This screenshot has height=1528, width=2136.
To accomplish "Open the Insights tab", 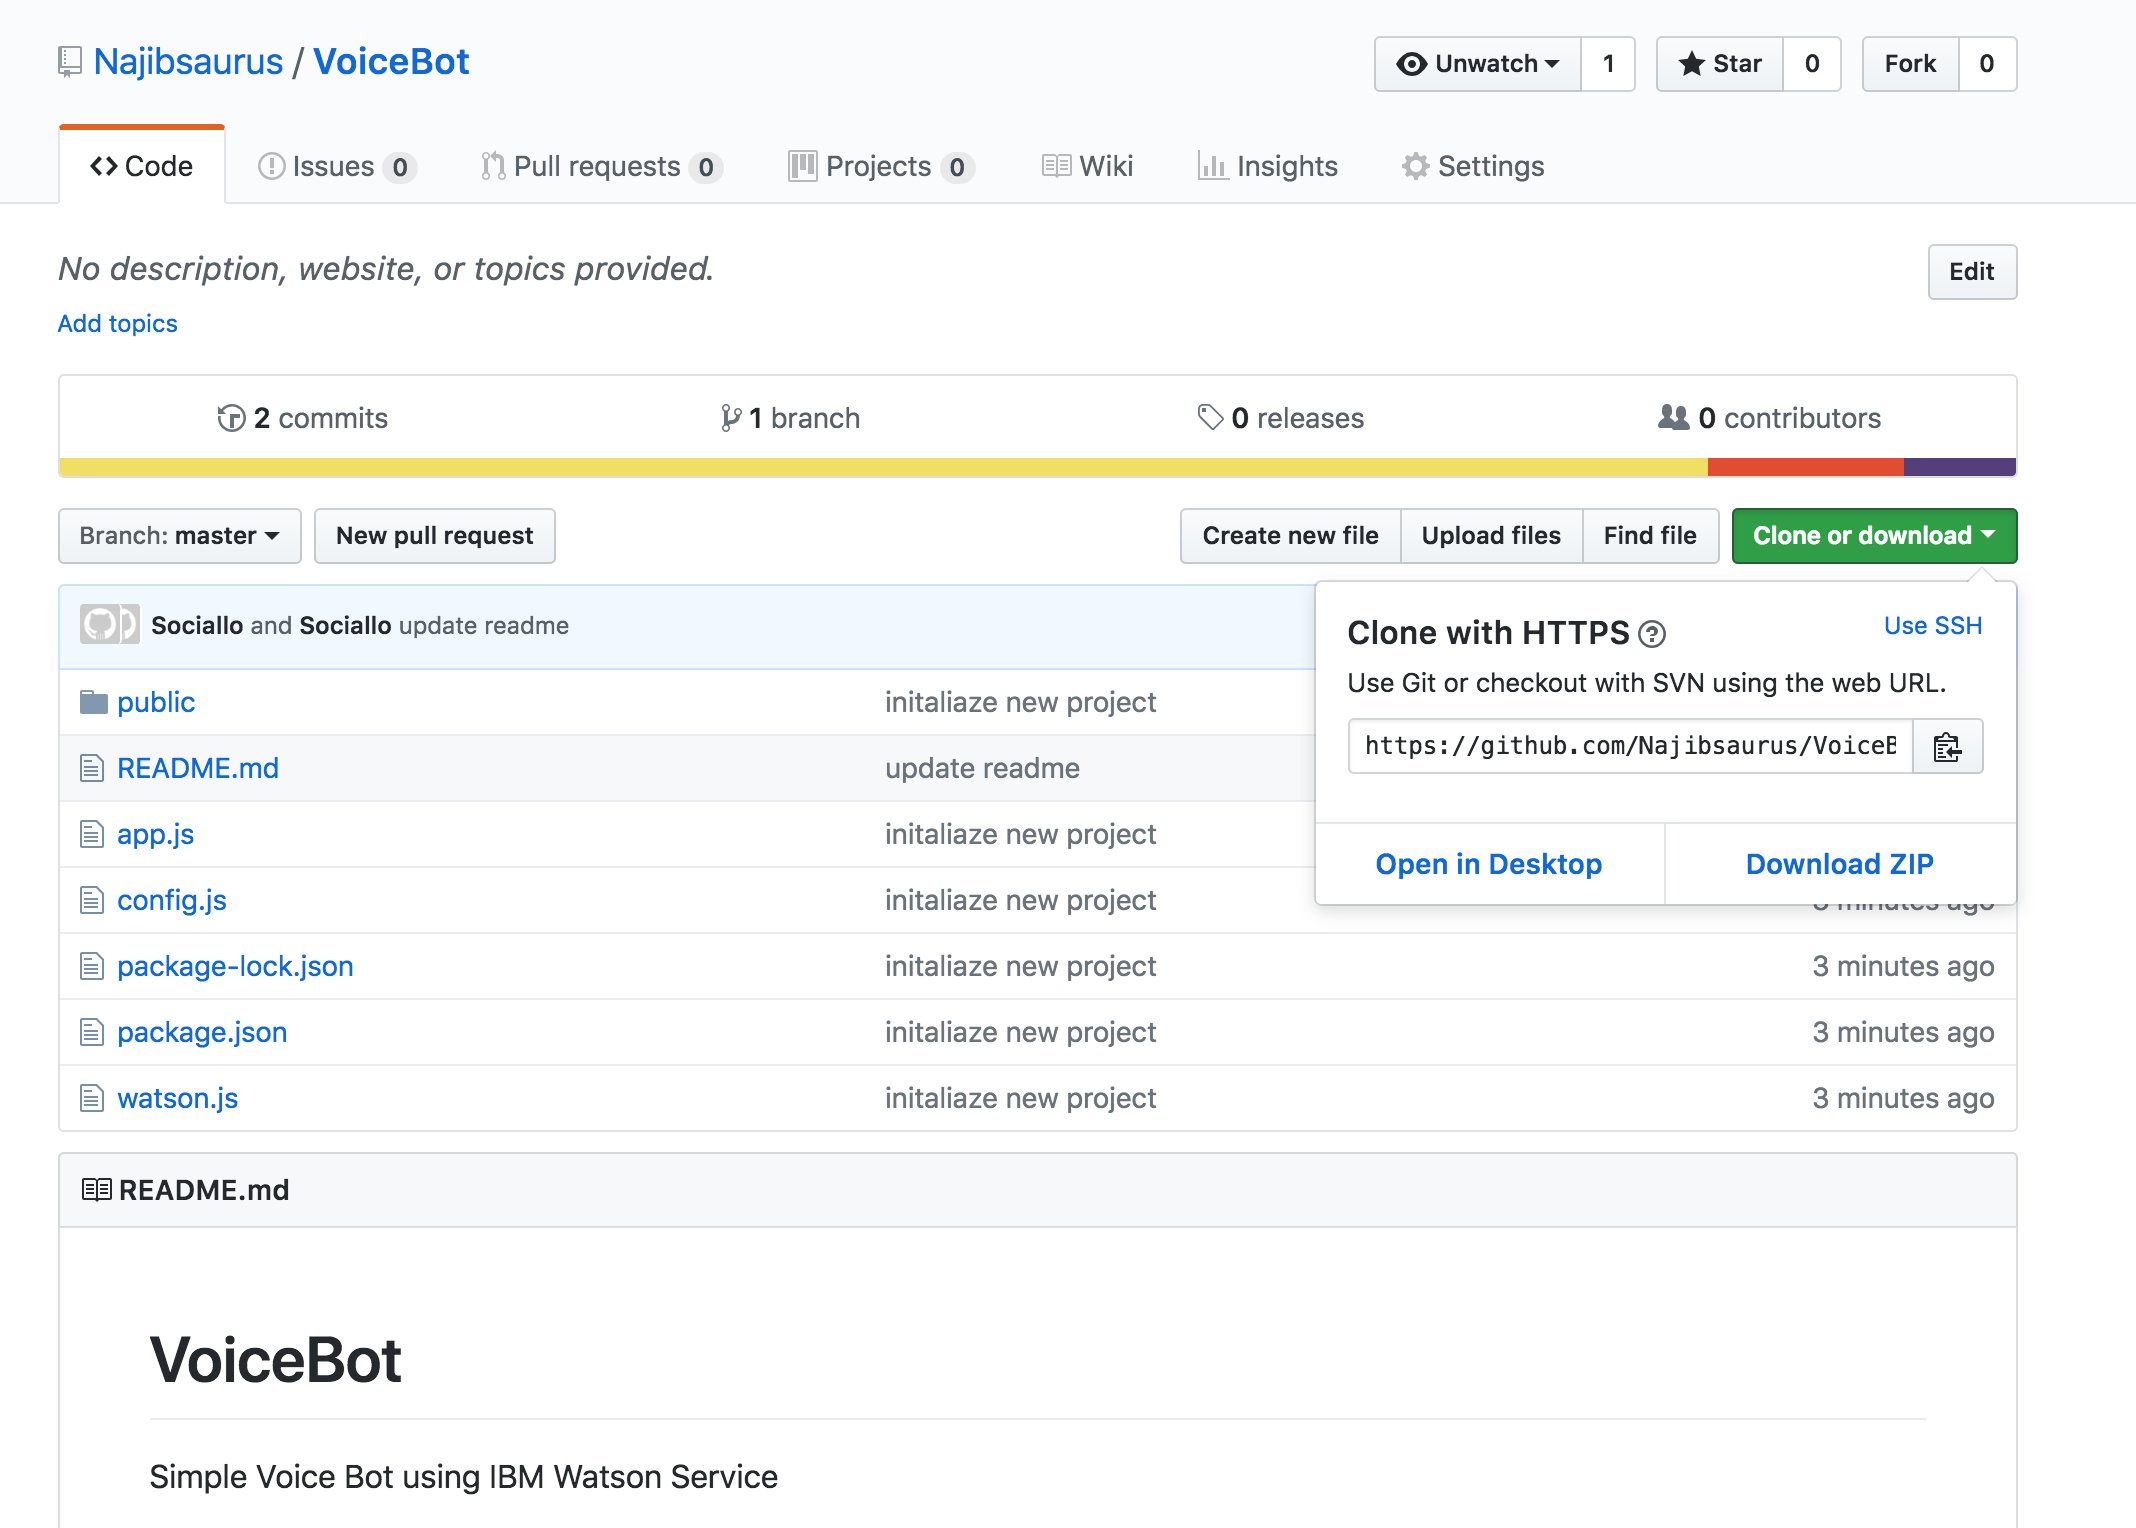I will tap(1267, 166).
